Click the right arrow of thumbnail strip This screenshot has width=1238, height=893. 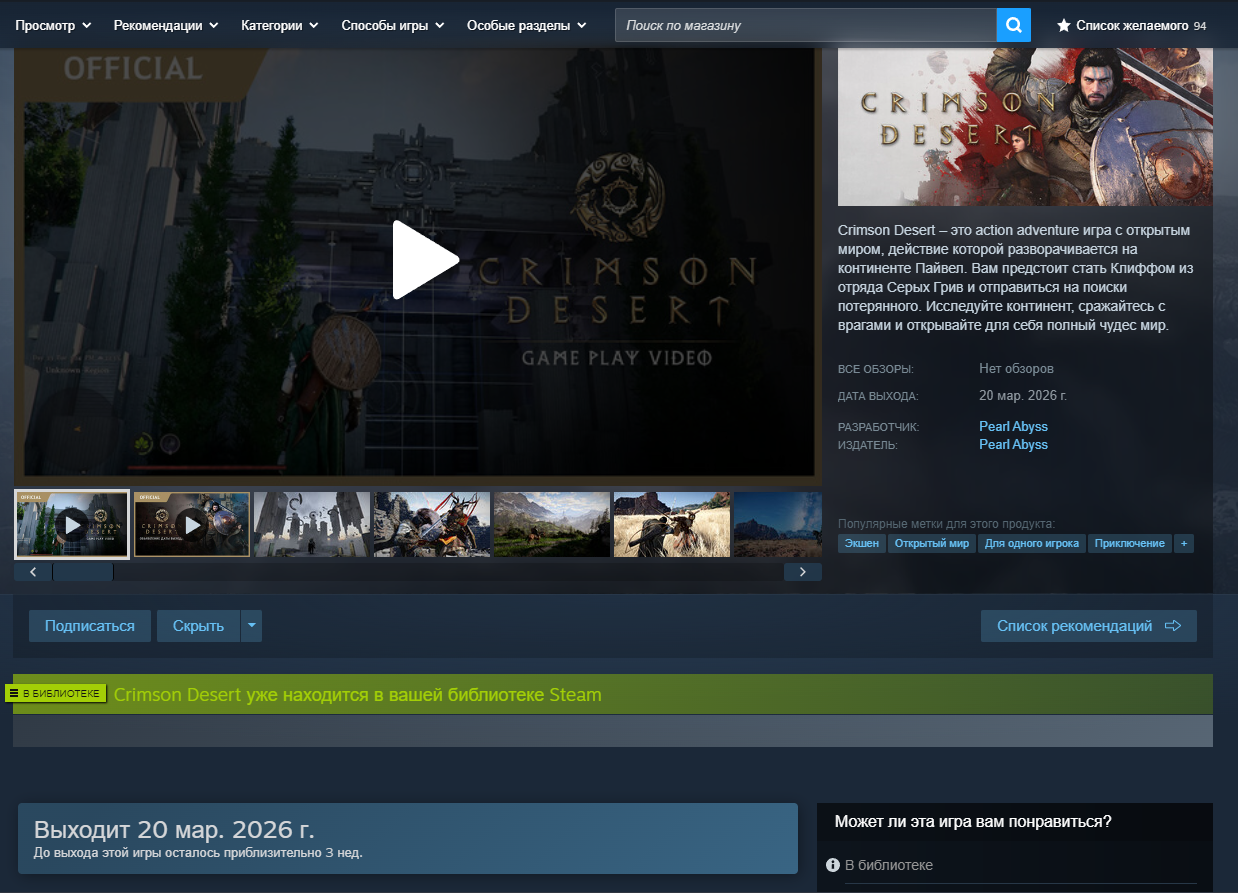coord(803,572)
